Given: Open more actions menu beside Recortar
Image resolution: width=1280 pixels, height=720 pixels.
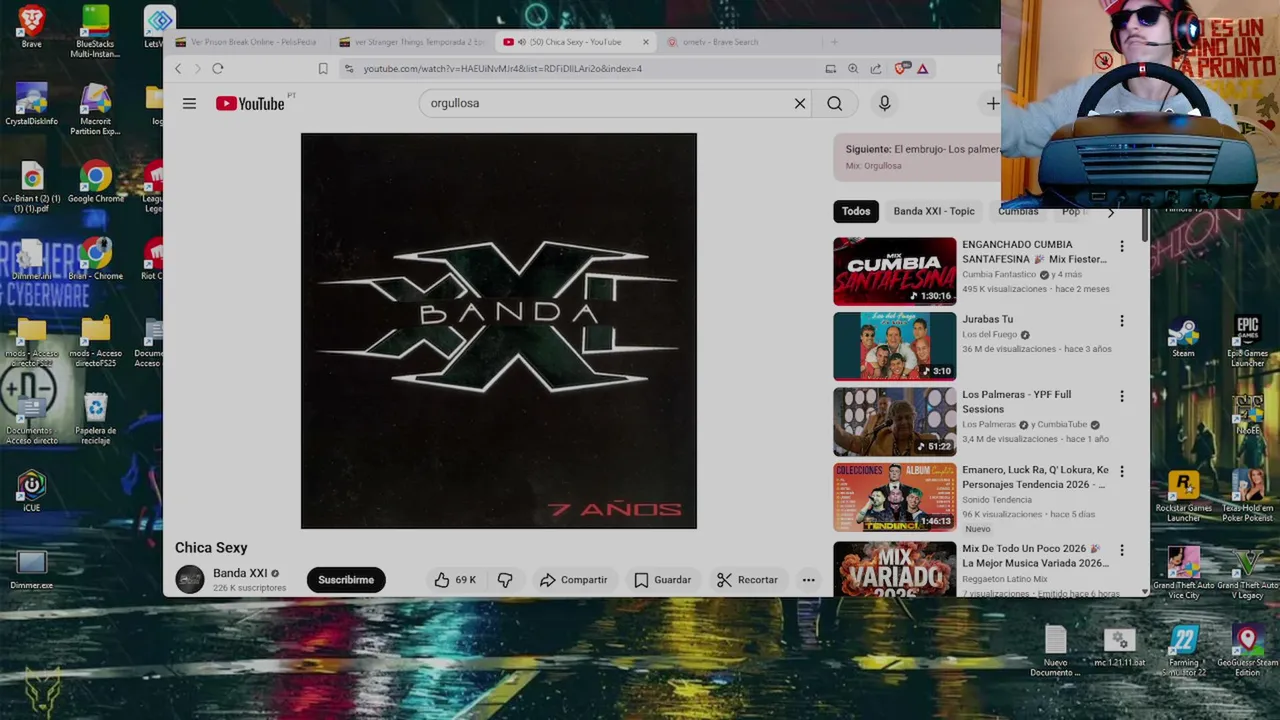Looking at the screenshot, I should (808, 580).
